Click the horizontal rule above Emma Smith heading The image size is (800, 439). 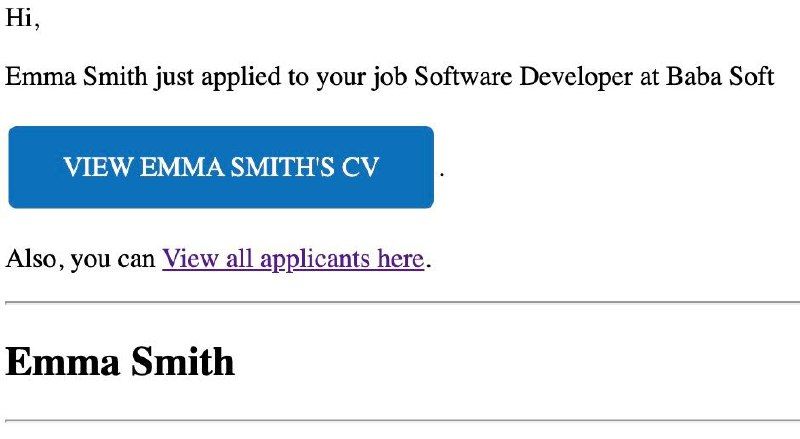tap(403, 302)
